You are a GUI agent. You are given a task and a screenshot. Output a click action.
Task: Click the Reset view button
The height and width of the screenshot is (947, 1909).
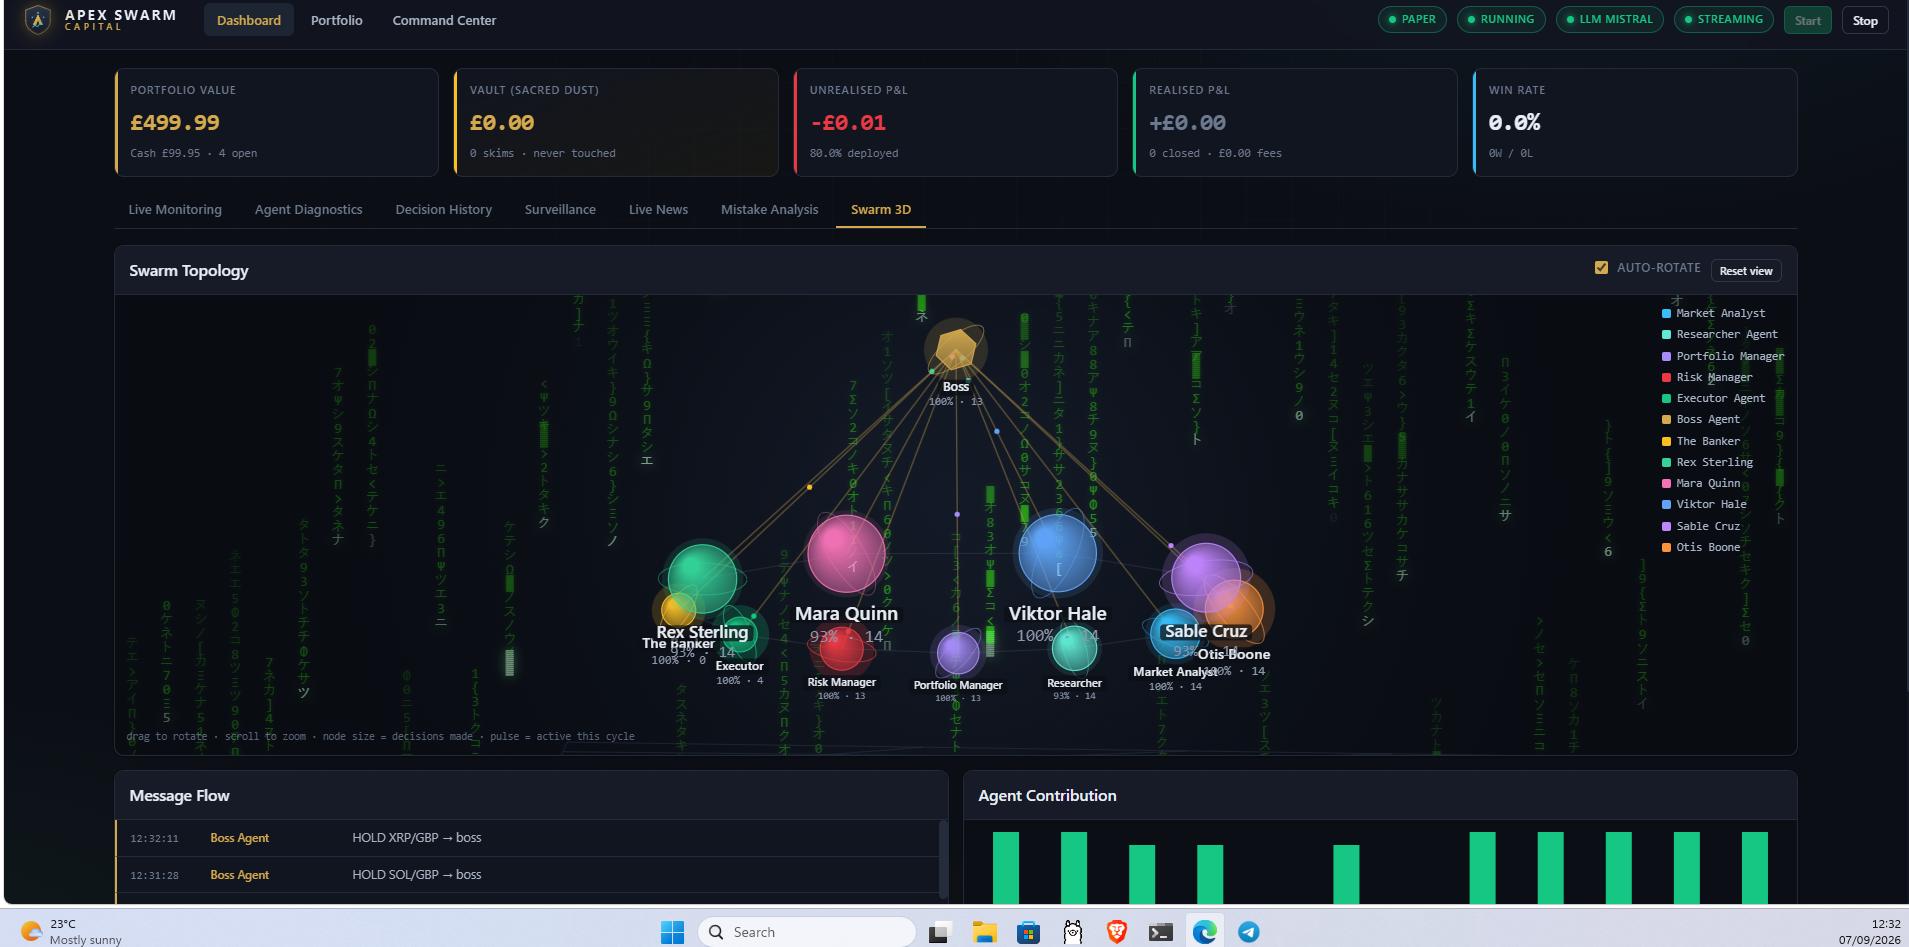(1746, 271)
